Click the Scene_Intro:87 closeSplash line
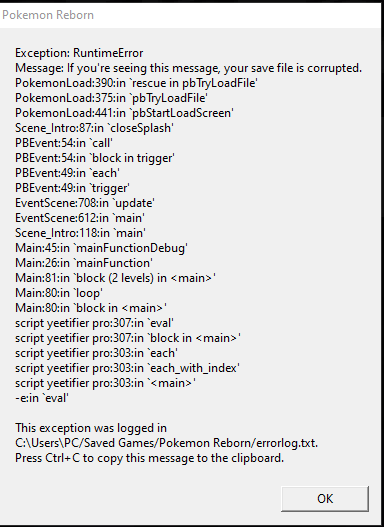384x527 pixels. [x=94, y=128]
